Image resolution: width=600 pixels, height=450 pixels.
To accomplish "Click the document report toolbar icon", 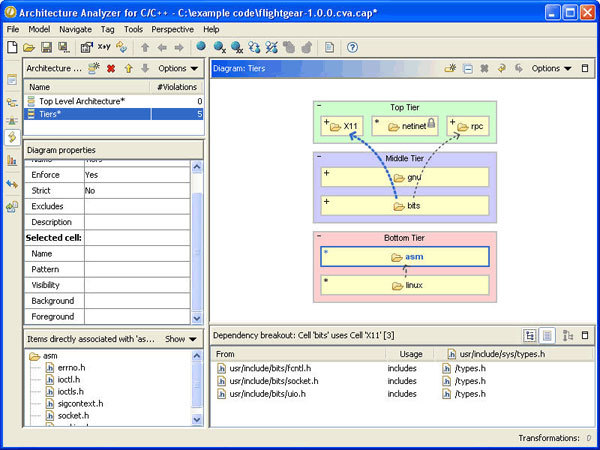I will pos(329,47).
